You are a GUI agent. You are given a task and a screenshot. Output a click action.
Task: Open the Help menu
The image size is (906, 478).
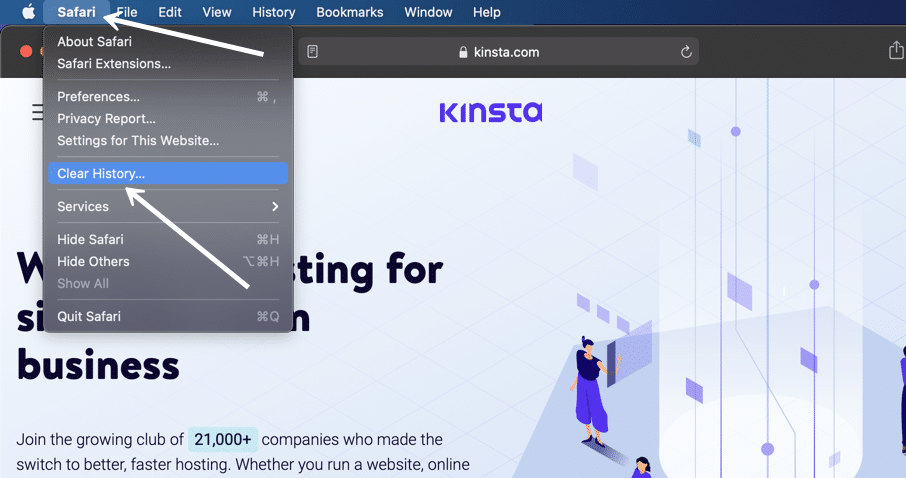(x=486, y=12)
